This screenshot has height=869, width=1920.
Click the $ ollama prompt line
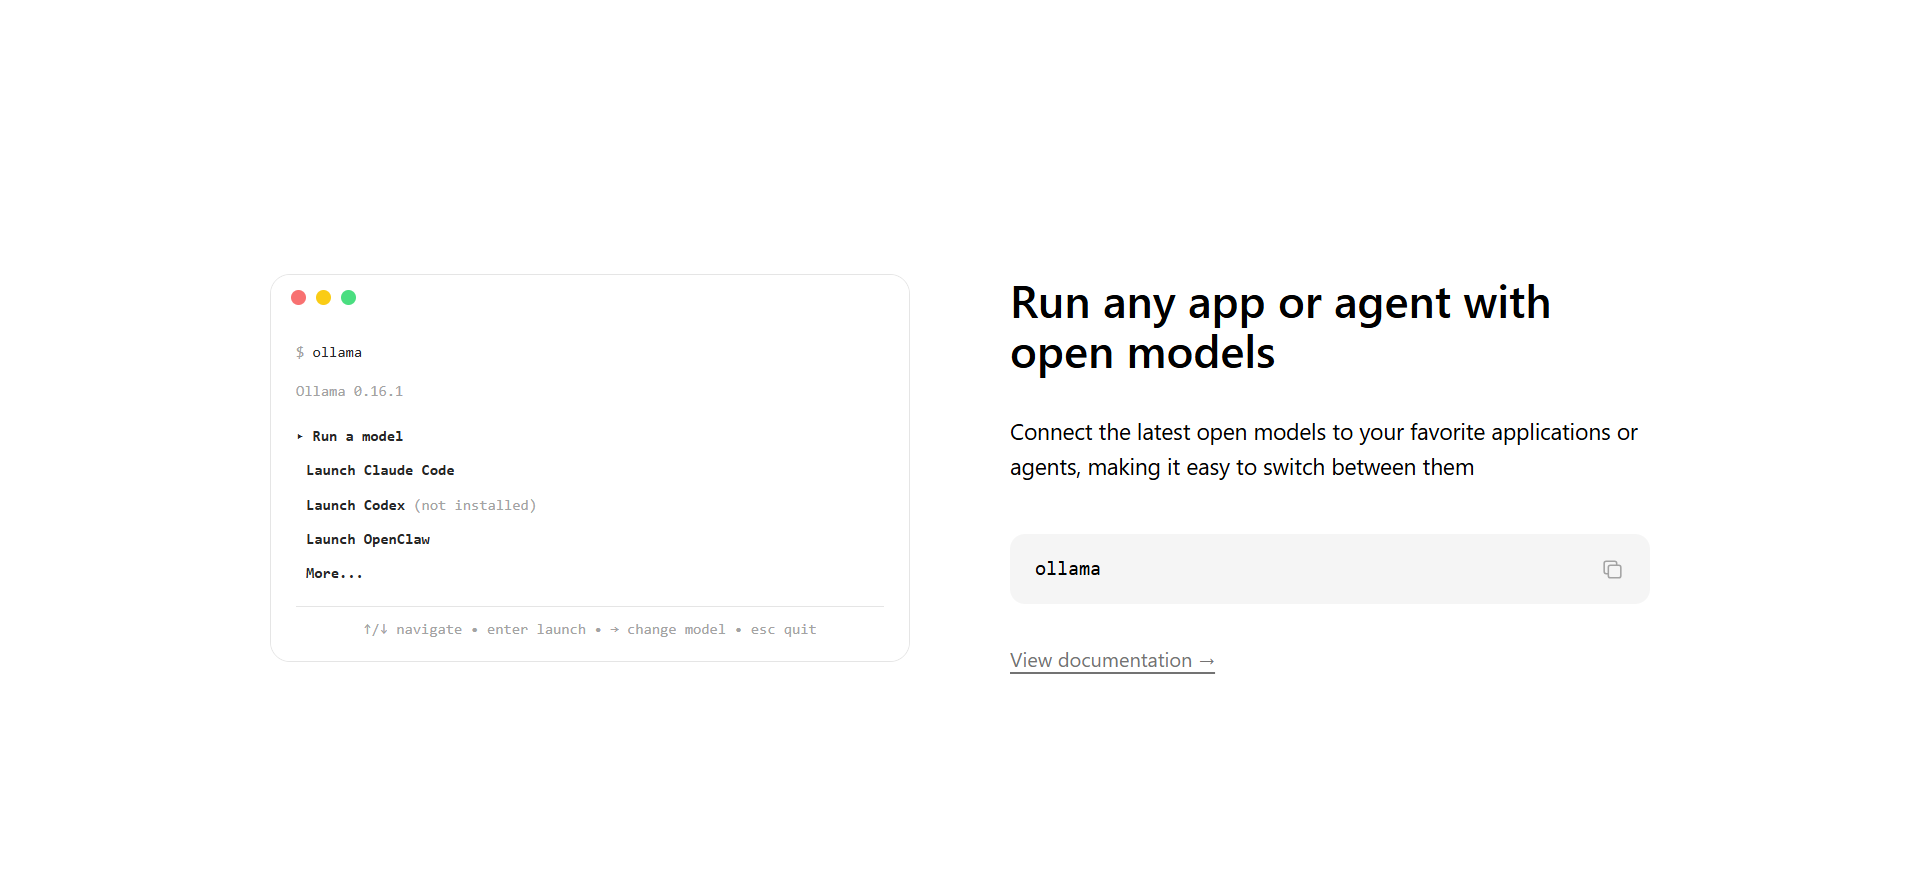coord(329,353)
